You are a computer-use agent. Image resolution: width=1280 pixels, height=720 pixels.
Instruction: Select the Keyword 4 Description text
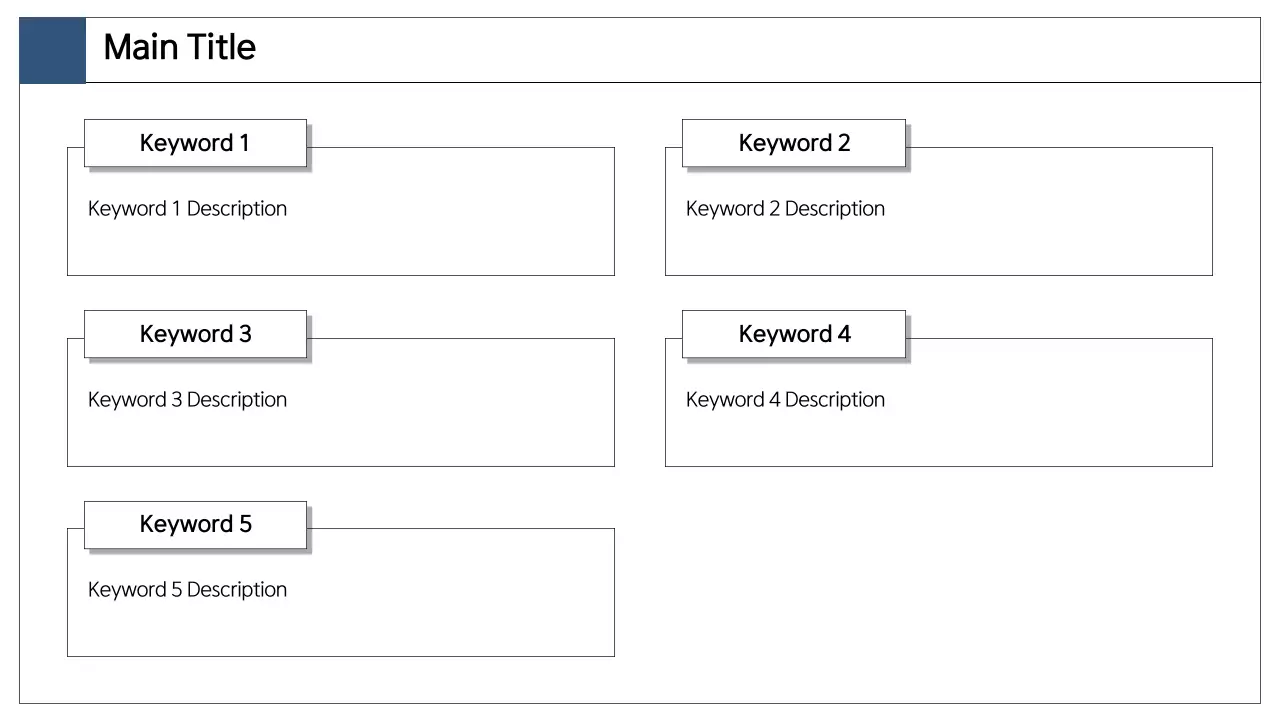coord(785,400)
